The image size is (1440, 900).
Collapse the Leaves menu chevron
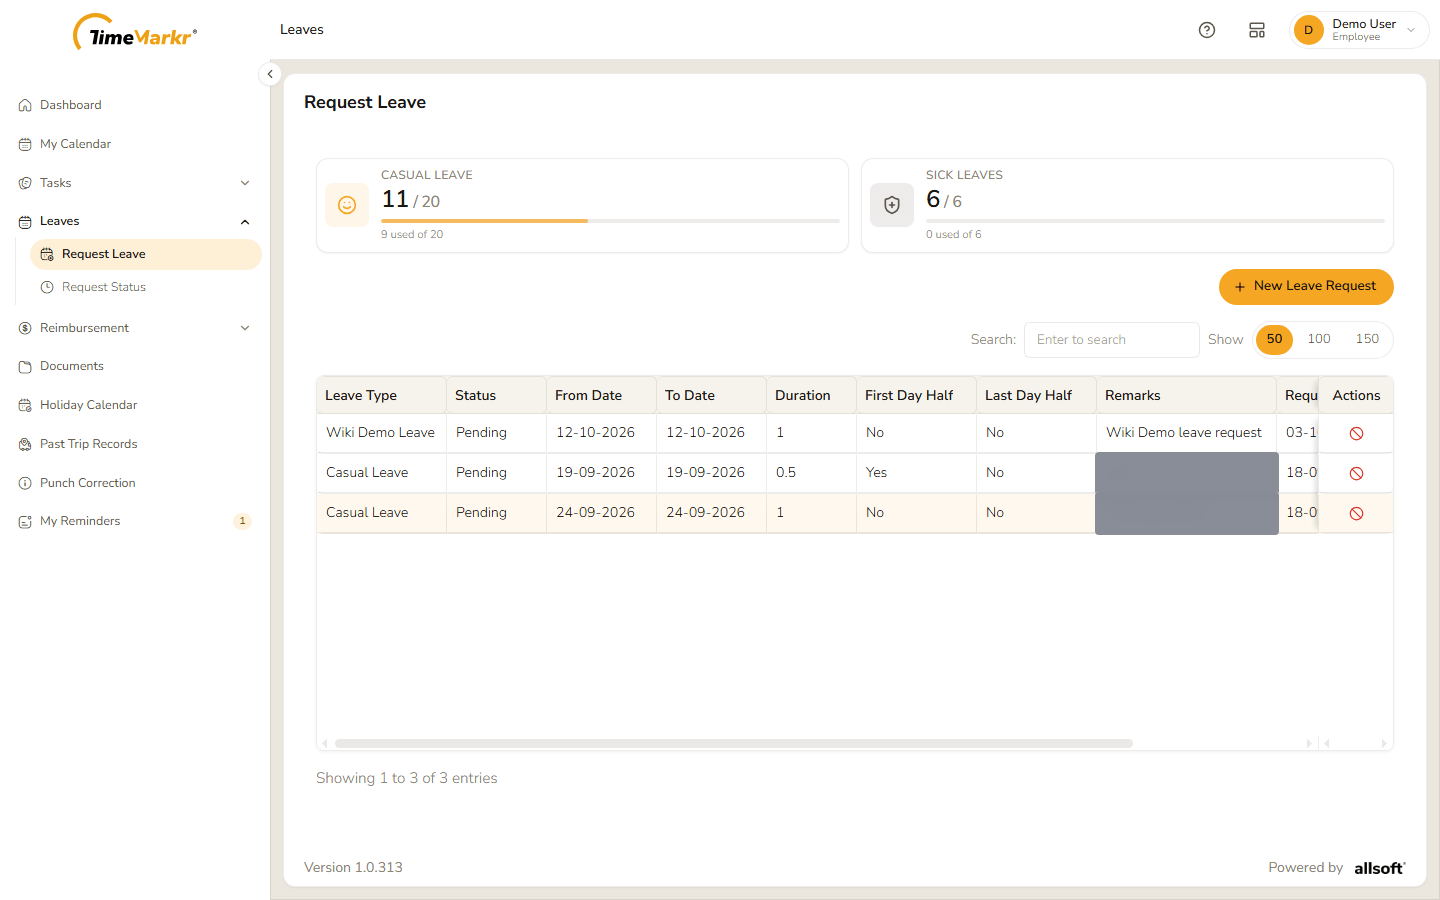tap(245, 222)
